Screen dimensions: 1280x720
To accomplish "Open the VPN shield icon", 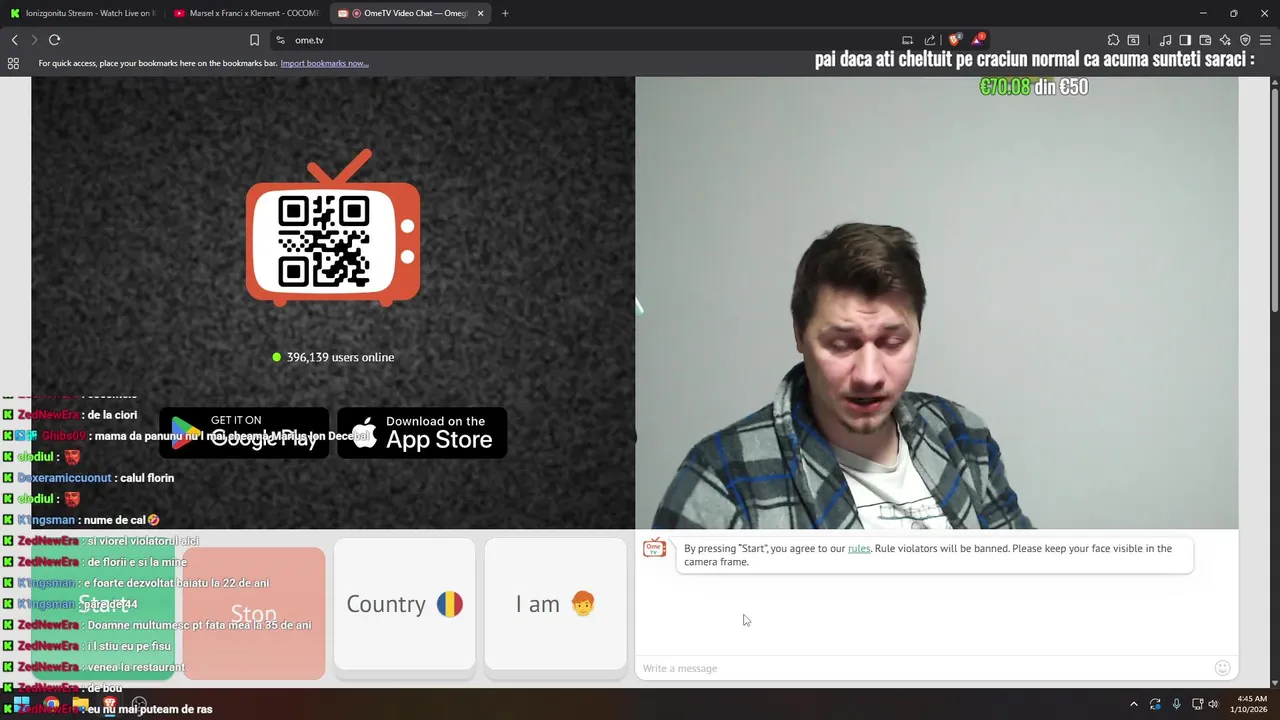I will coord(1245,40).
